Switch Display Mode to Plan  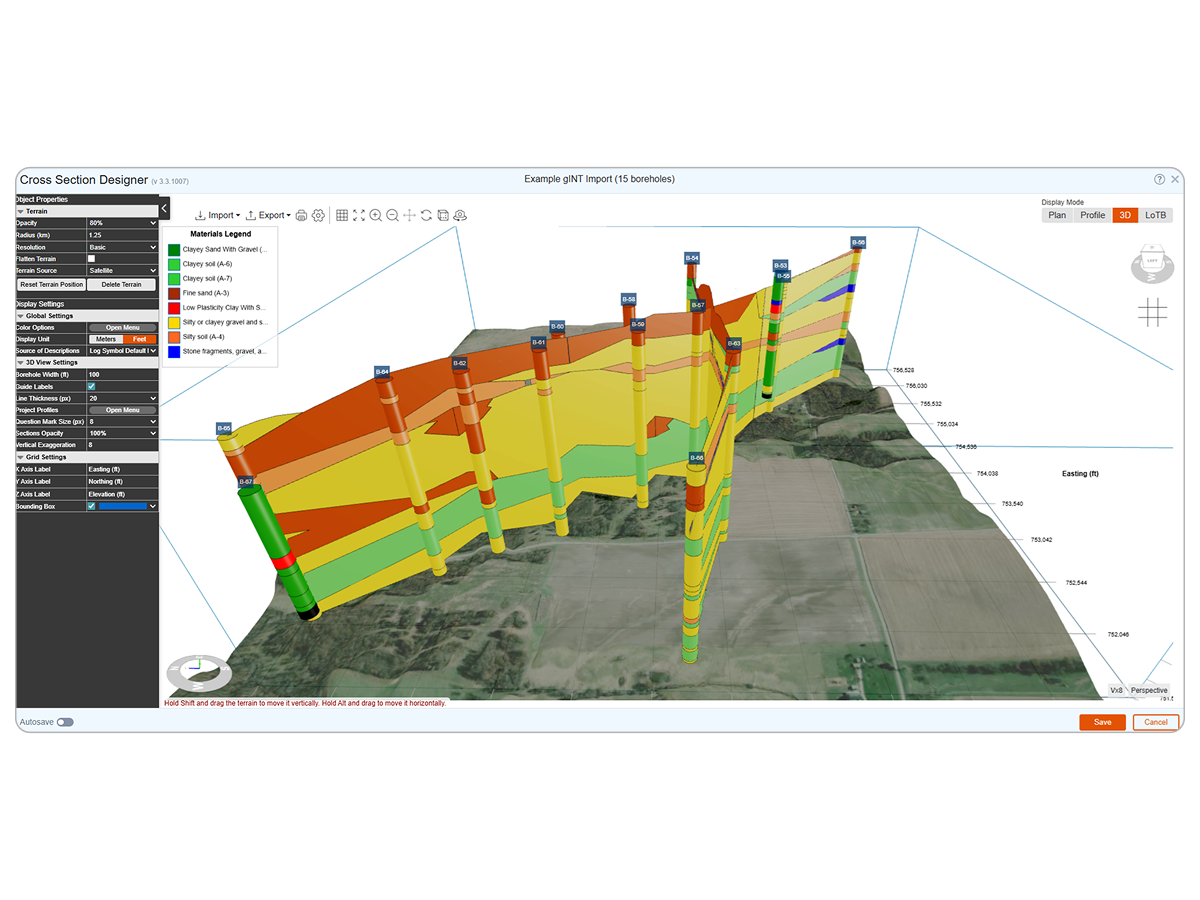(x=1057, y=215)
